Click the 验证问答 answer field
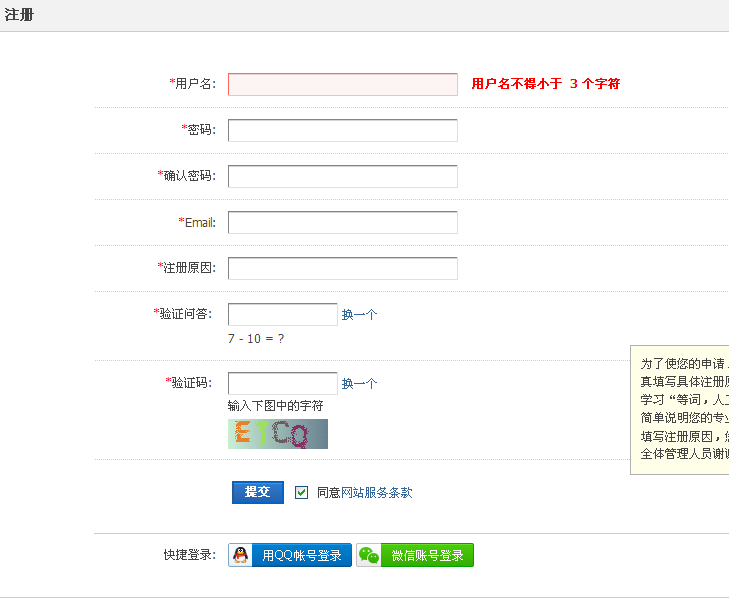This screenshot has height=600, width=729. [282, 315]
